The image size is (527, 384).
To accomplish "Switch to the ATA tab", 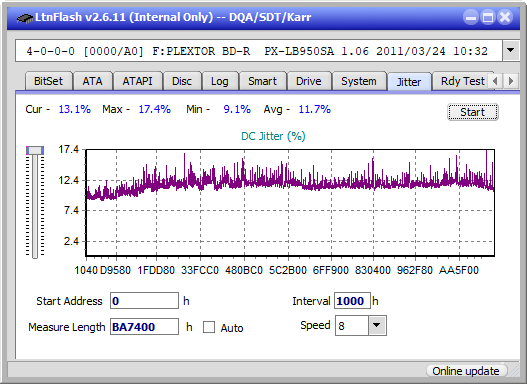I will pos(92,81).
